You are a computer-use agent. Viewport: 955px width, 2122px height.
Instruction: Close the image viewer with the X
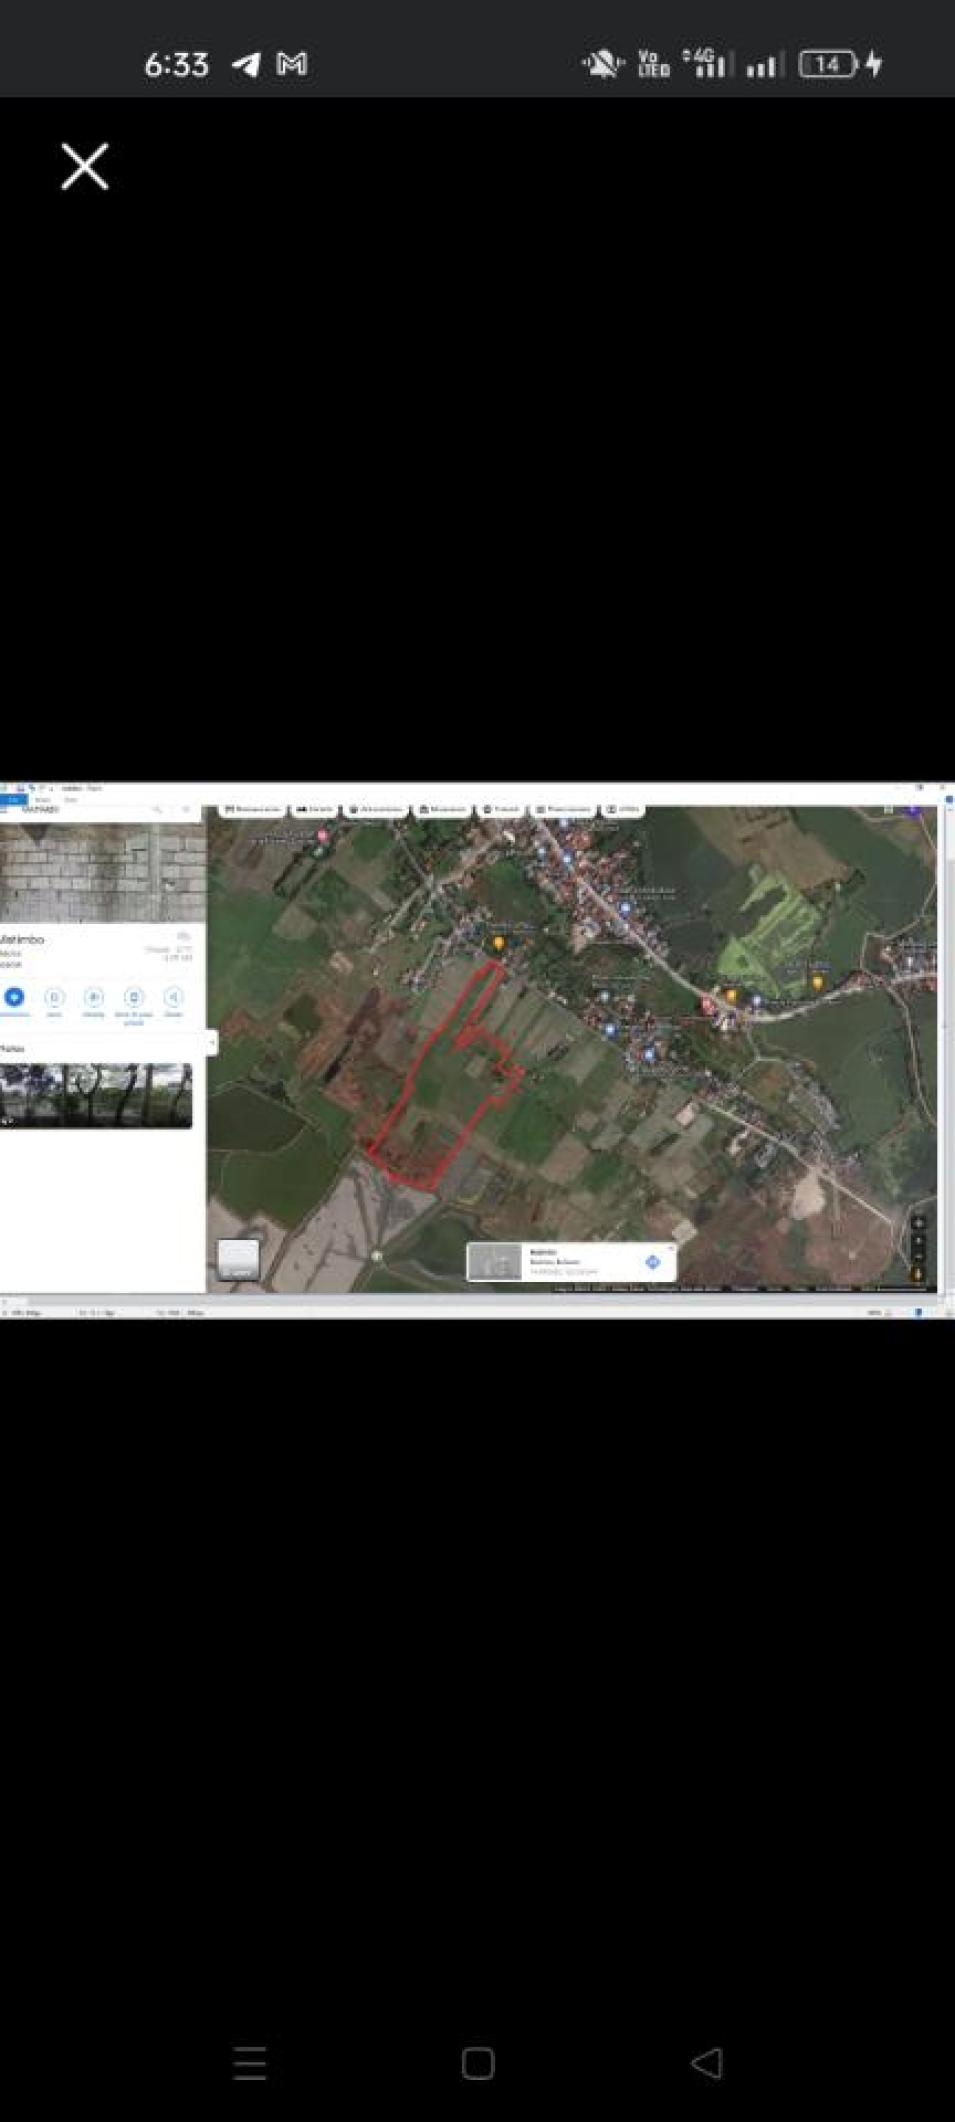tap(85, 166)
